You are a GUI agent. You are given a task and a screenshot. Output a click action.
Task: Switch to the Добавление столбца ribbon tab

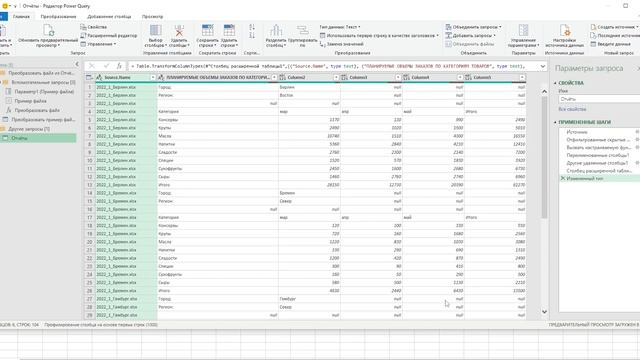click(109, 17)
